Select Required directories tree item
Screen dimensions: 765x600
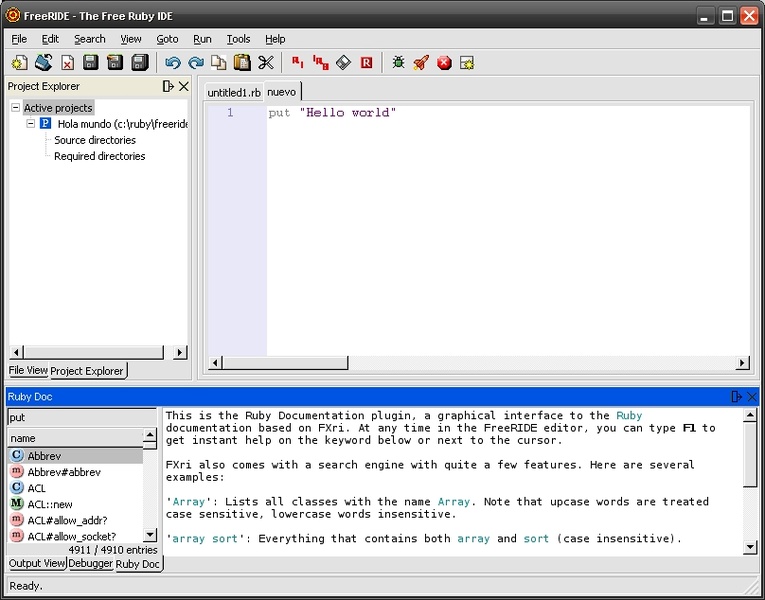pyautogui.click(x=100, y=156)
